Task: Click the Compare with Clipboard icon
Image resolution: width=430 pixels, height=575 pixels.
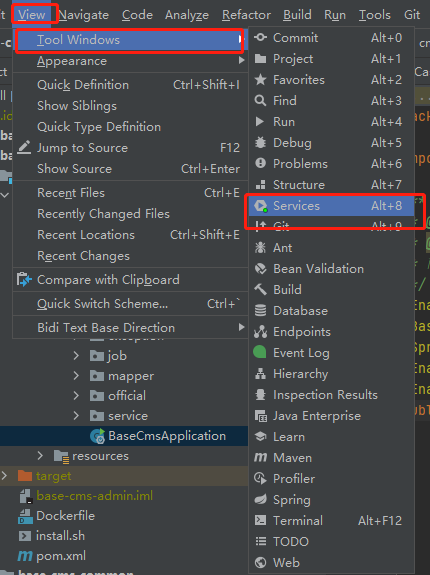Action: coord(24,280)
